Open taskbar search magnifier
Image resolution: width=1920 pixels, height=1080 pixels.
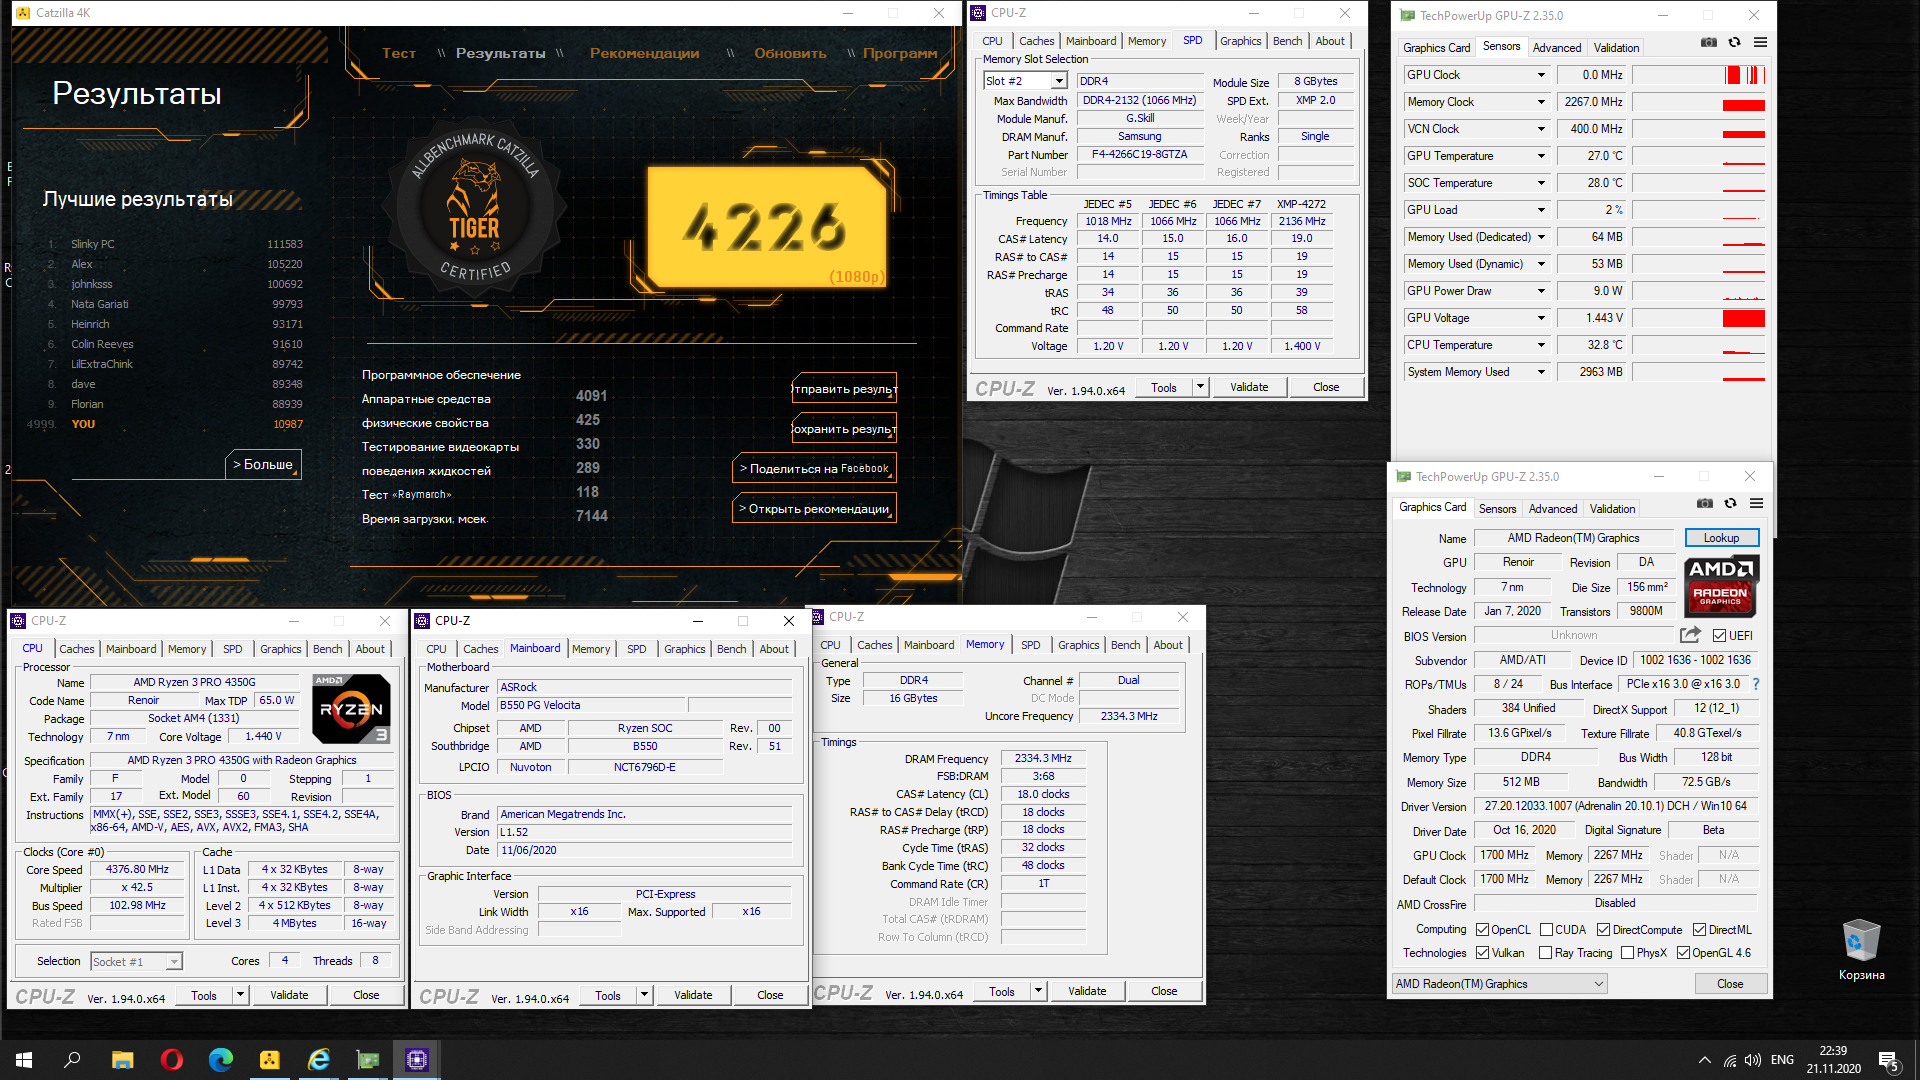pos(72,1060)
